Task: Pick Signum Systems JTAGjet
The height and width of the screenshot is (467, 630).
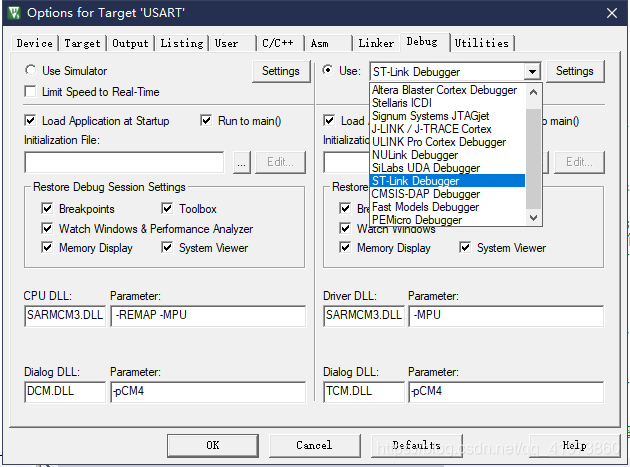Action: pyautogui.click(x=447, y=116)
